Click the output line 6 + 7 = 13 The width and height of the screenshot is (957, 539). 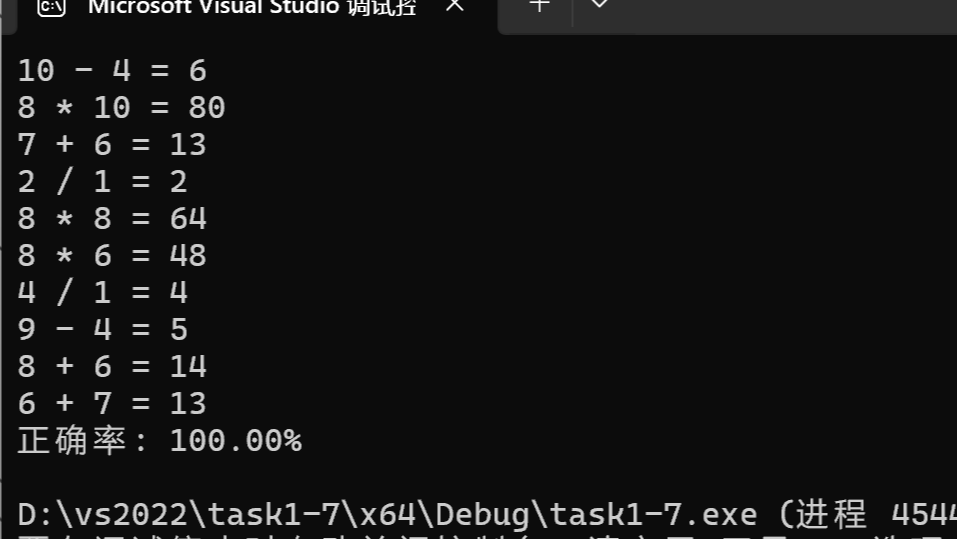(112, 404)
